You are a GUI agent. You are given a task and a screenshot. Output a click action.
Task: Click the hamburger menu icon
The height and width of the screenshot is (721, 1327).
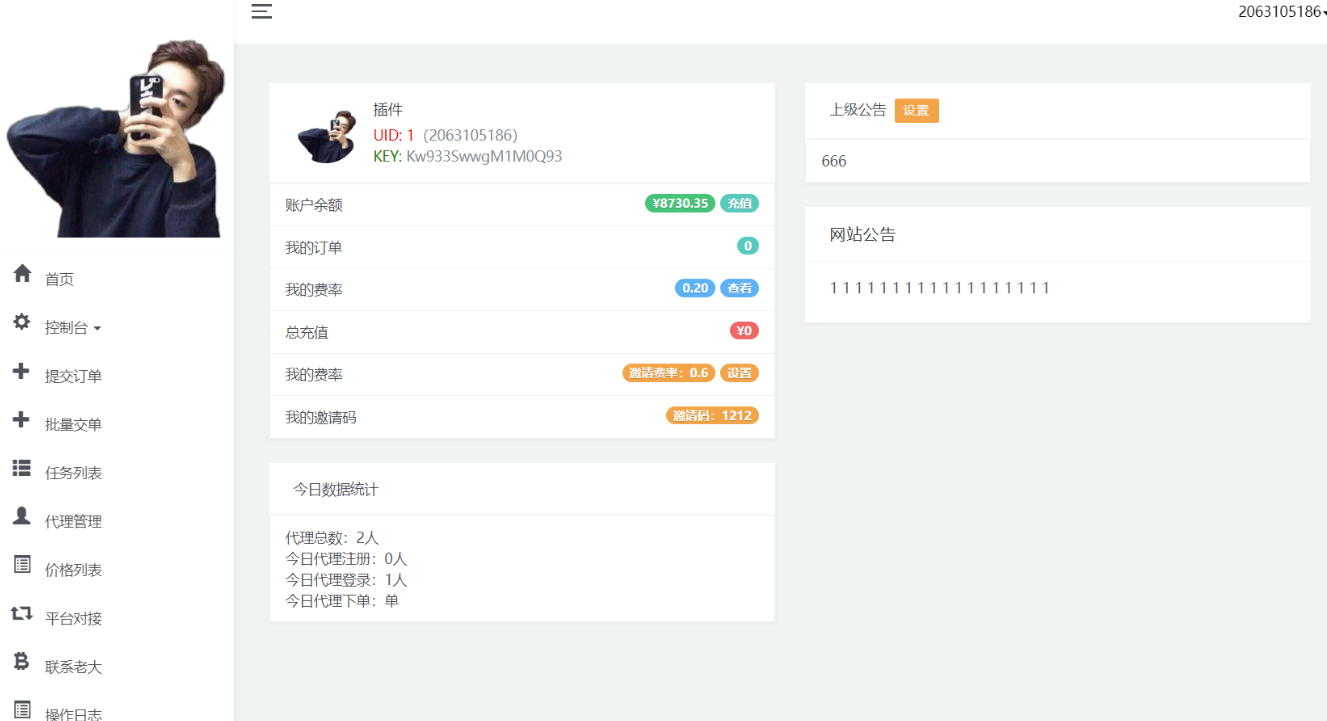coord(262,12)
